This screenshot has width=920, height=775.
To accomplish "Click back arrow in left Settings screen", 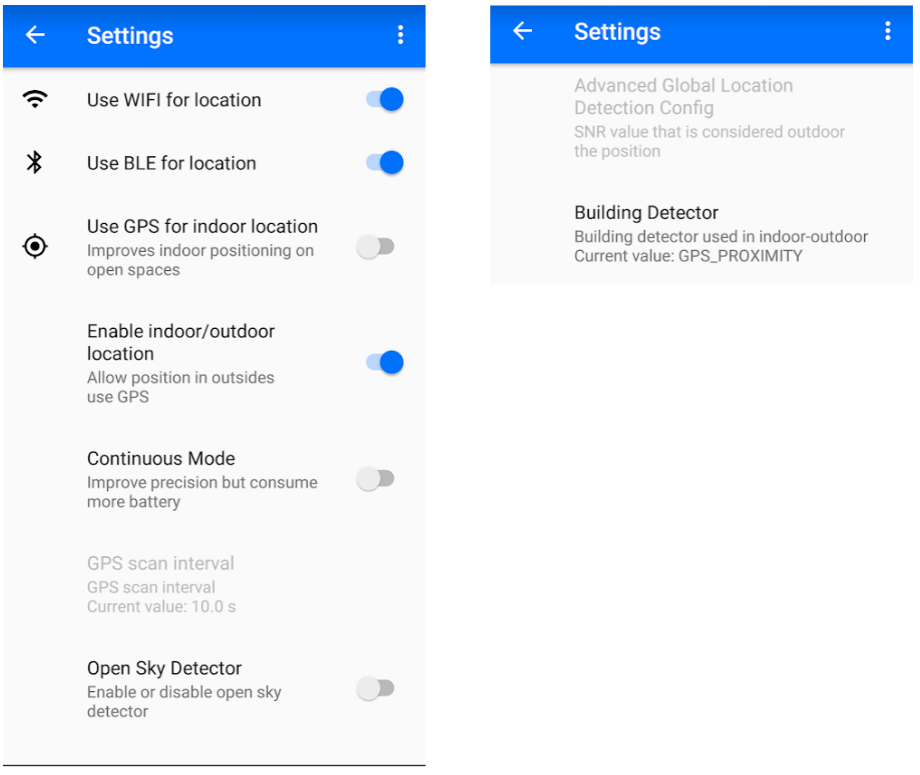I will click(35, 35).
